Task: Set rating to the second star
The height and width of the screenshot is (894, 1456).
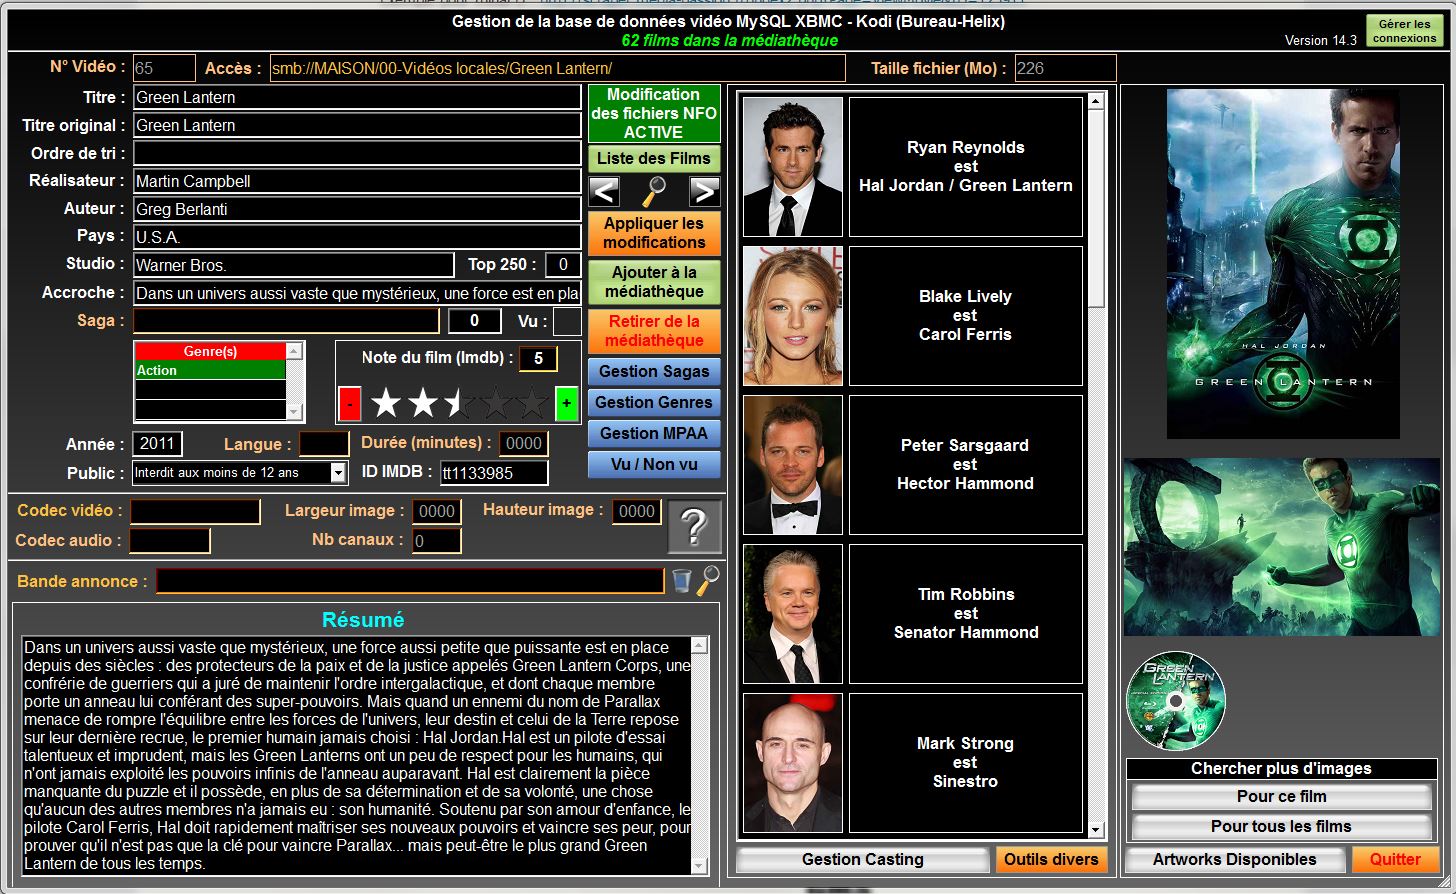Action: [x=423, y=404]
